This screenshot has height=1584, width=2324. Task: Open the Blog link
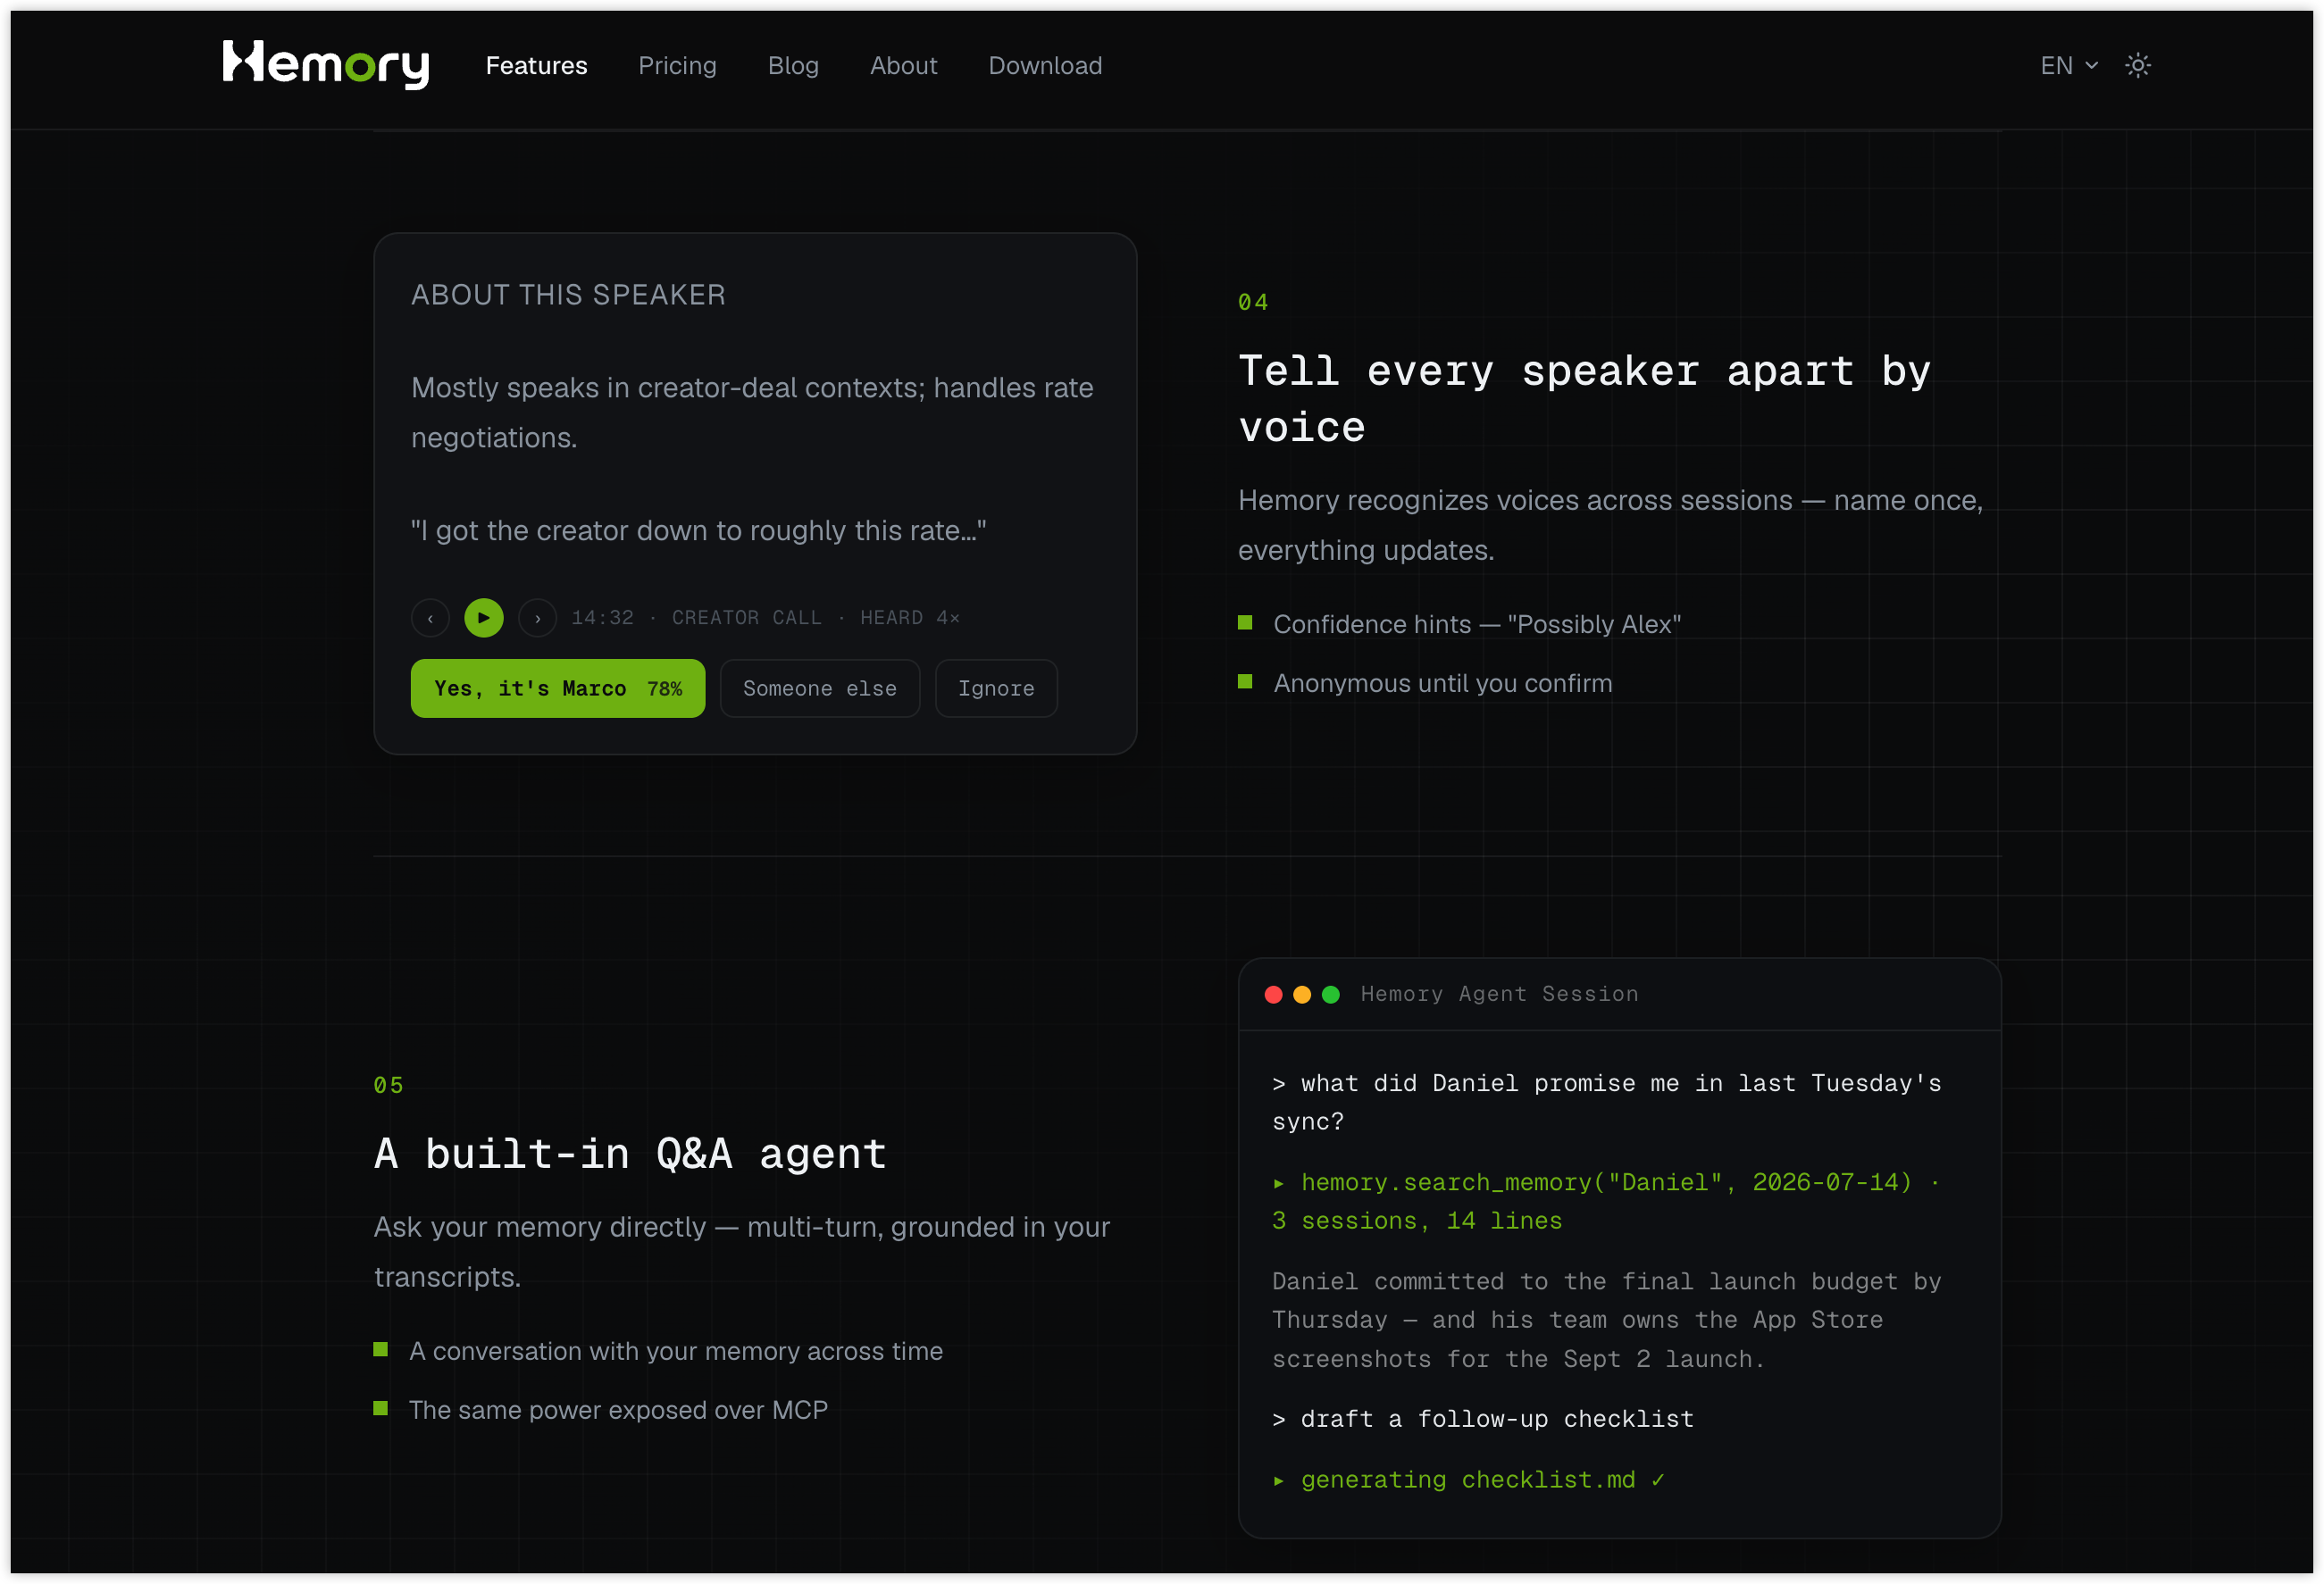[x=793, y=66]
